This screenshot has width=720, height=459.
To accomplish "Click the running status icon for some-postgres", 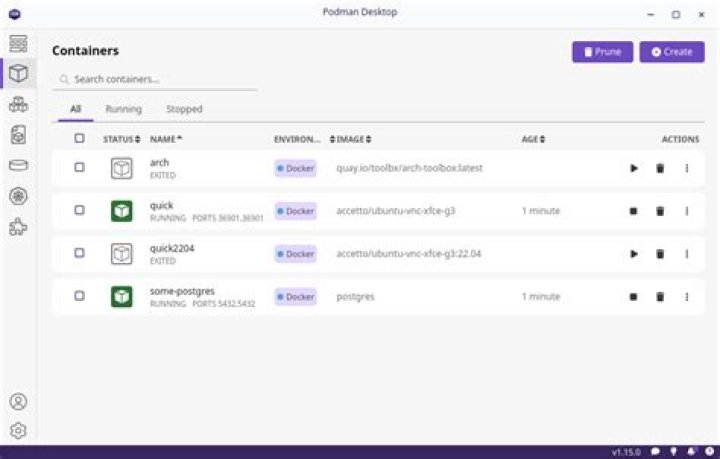I will [x=122, y=297].
